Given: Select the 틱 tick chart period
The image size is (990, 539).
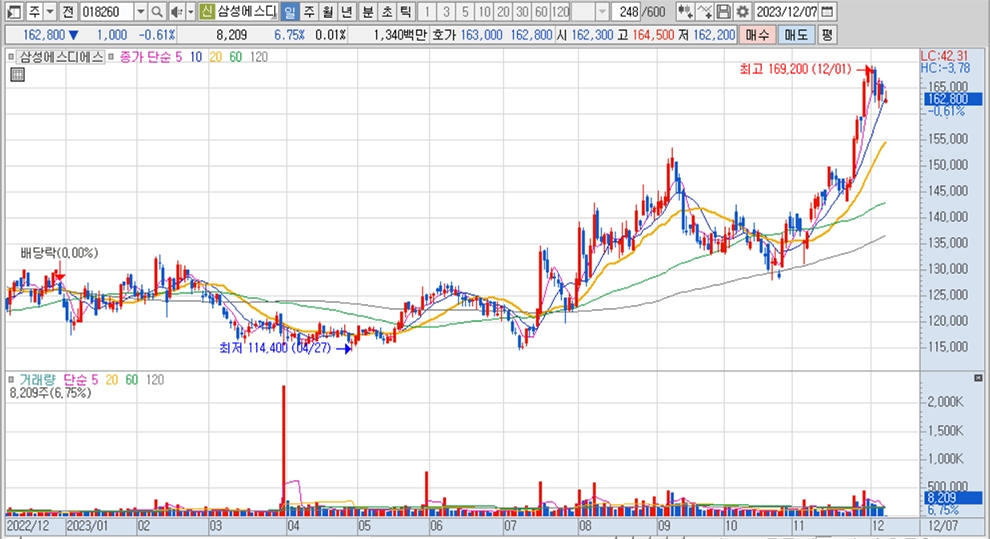Looking at the screenshot, I should pos(405,11).
